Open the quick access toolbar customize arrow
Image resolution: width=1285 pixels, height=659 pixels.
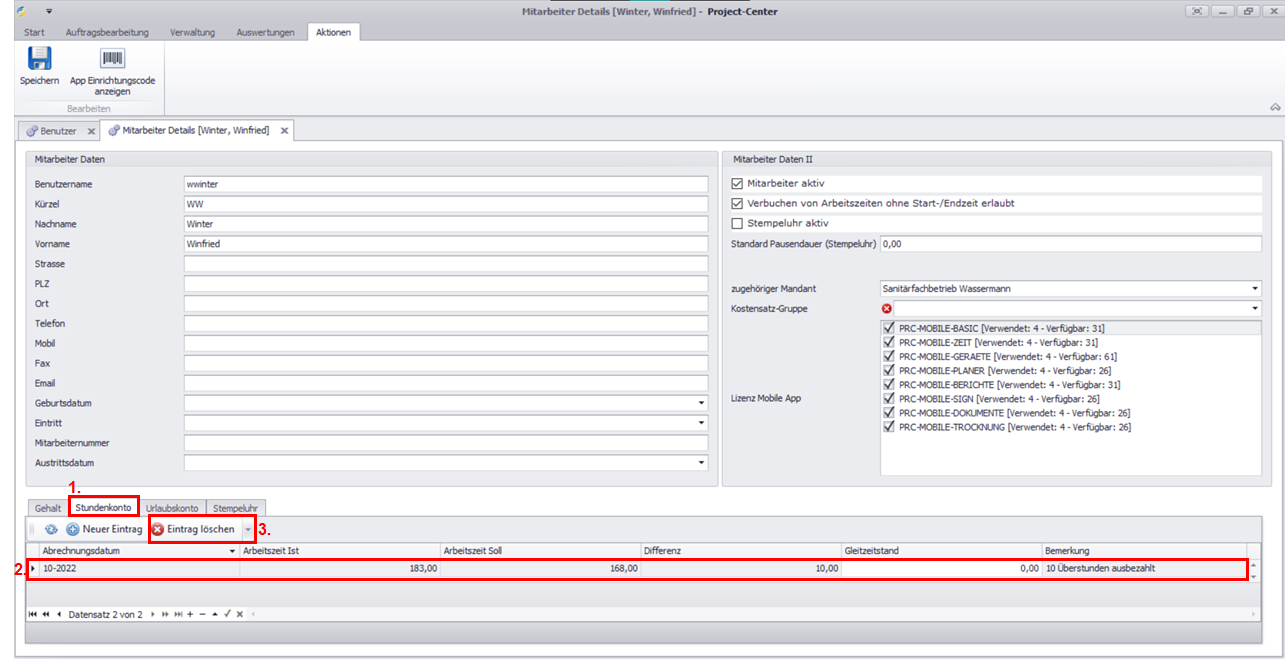click(49, 11)
